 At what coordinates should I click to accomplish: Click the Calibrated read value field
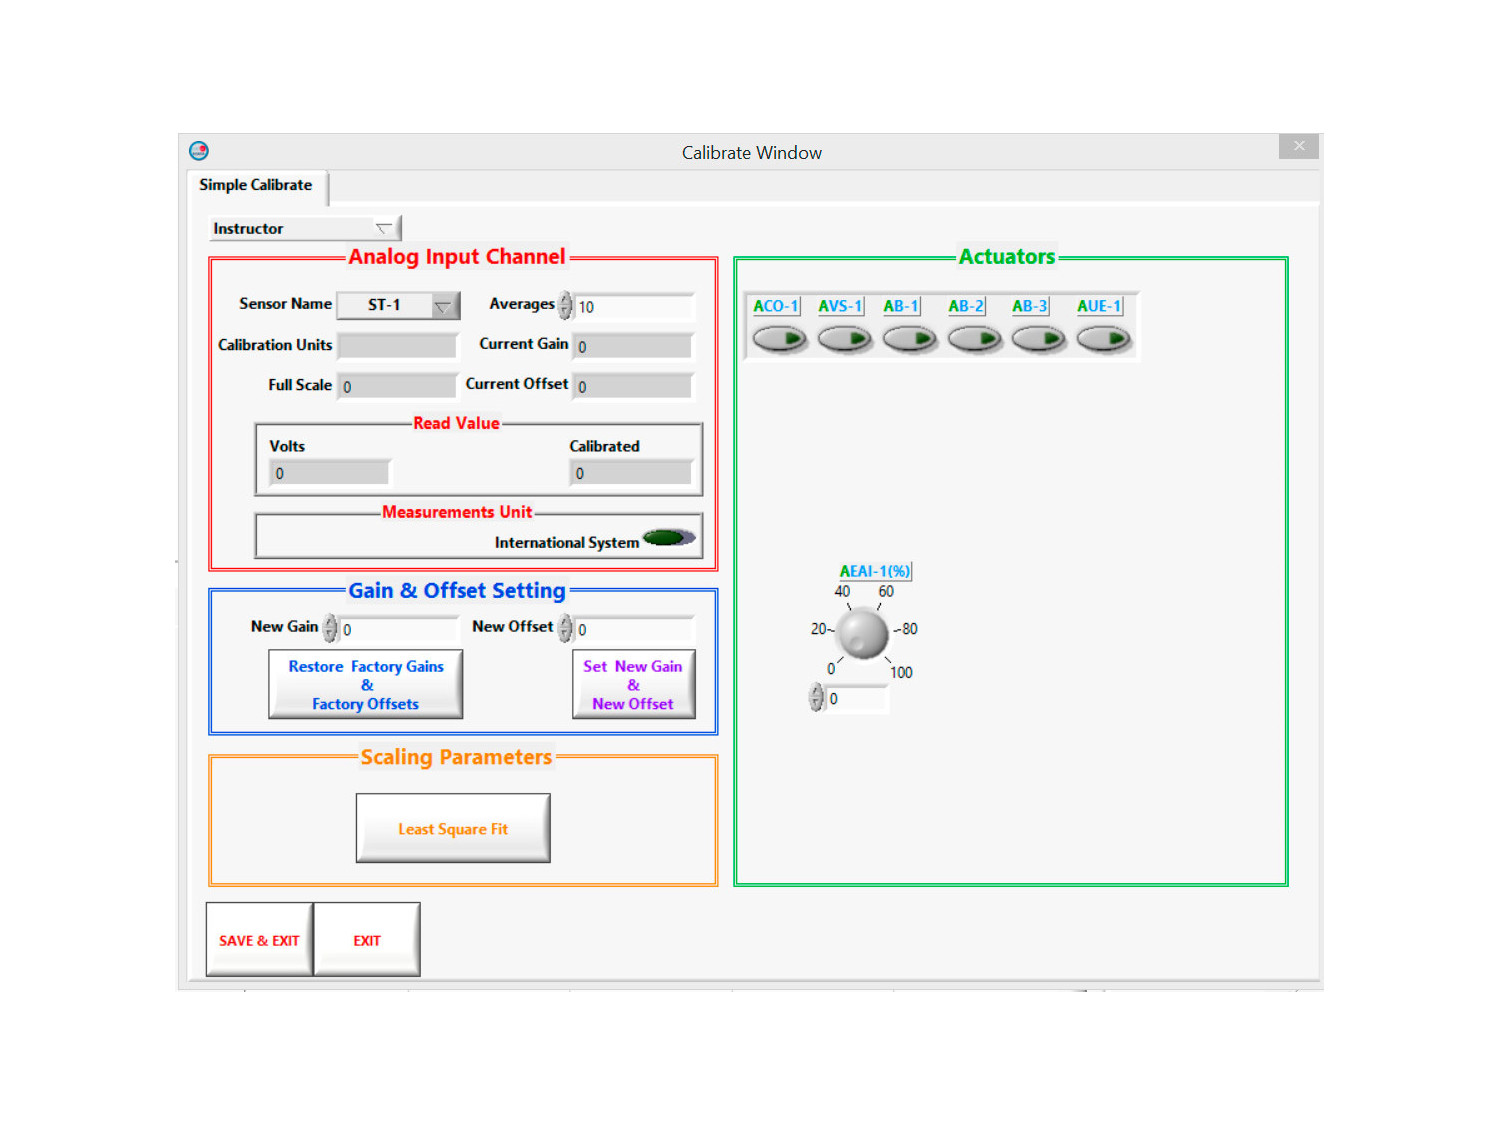click(632, 473)
